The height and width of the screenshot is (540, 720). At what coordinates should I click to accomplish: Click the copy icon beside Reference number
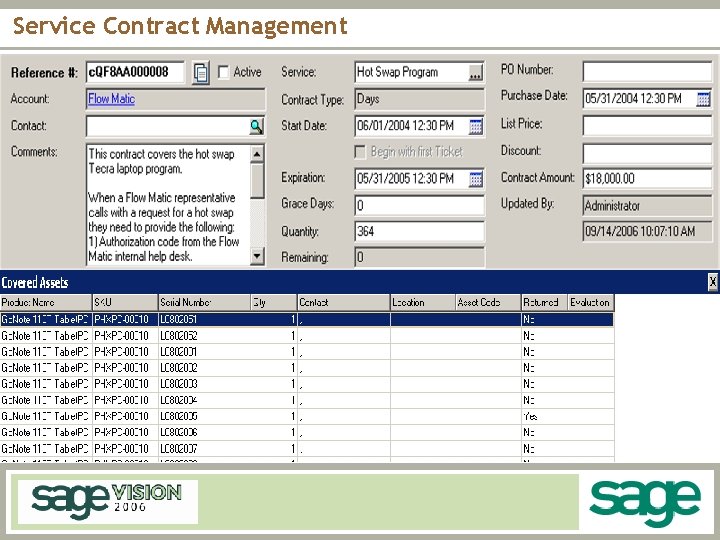point(201,73)
